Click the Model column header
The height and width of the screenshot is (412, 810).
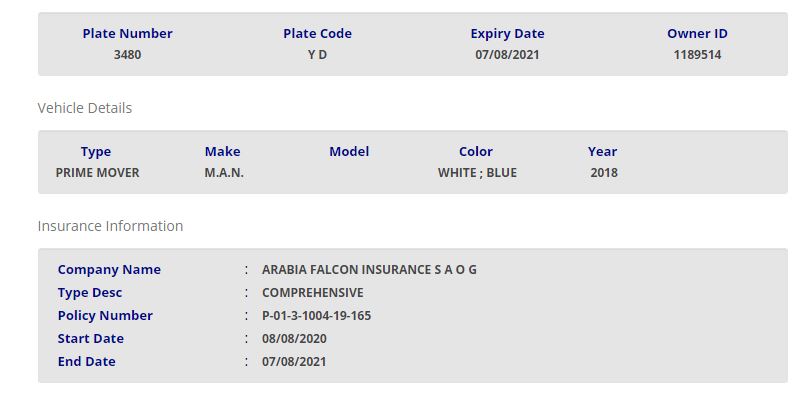[349, 152]
